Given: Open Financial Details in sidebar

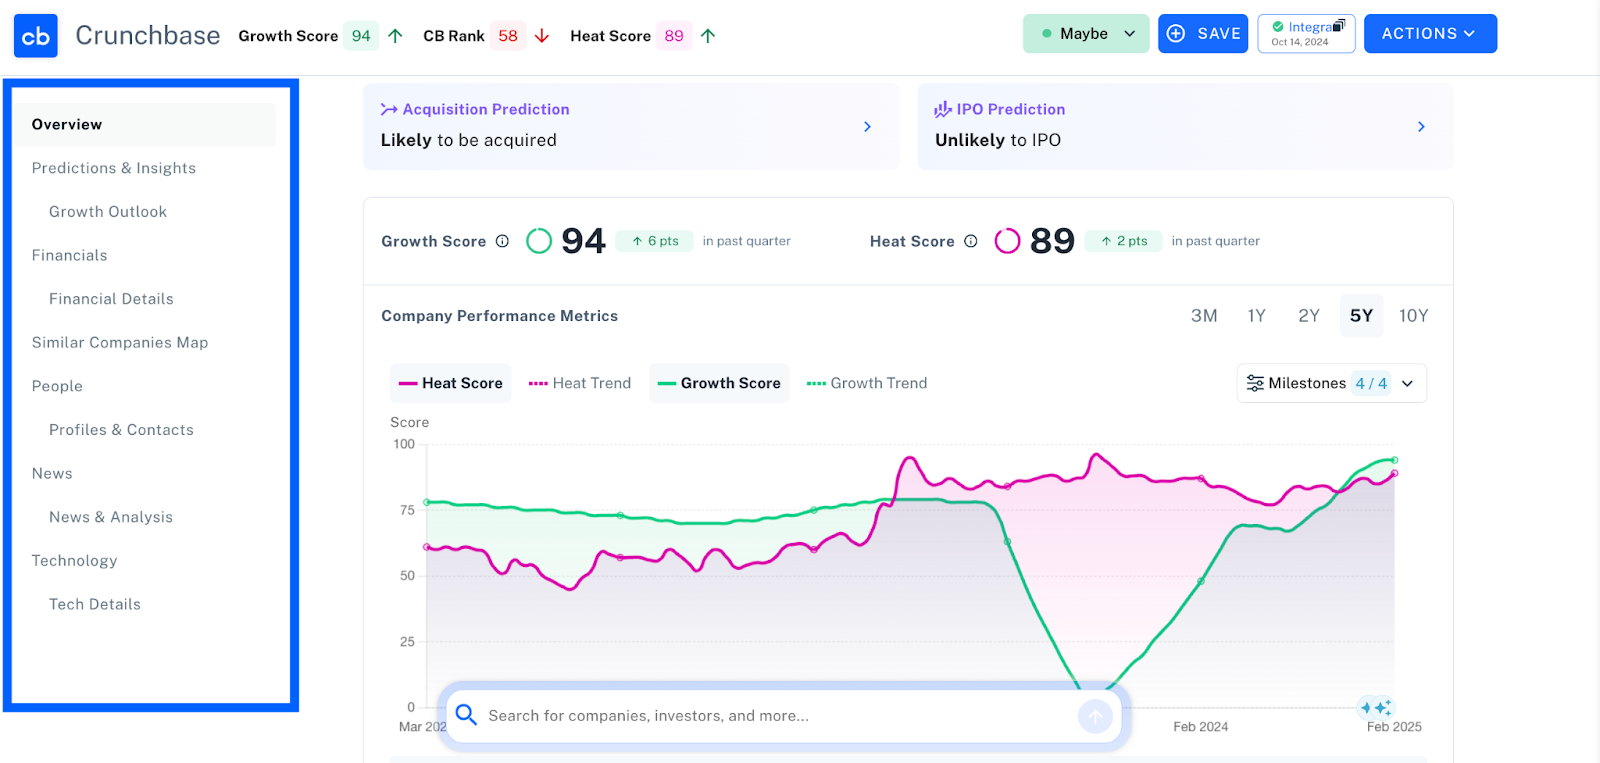Looking at the screenshot, I should pos(111,299).
